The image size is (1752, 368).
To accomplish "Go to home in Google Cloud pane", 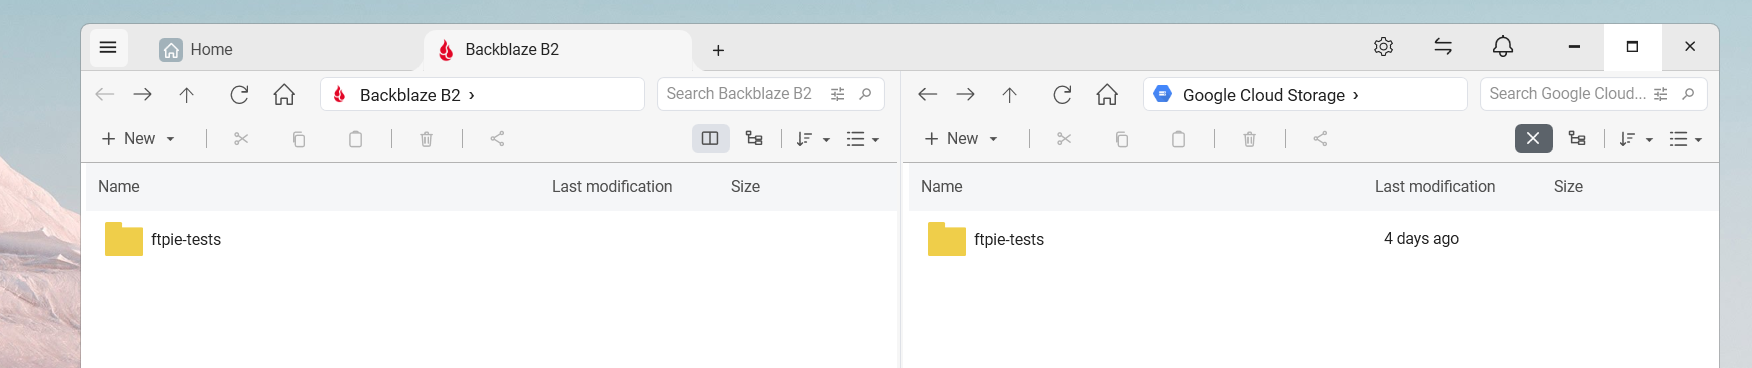I will 1107,94.
